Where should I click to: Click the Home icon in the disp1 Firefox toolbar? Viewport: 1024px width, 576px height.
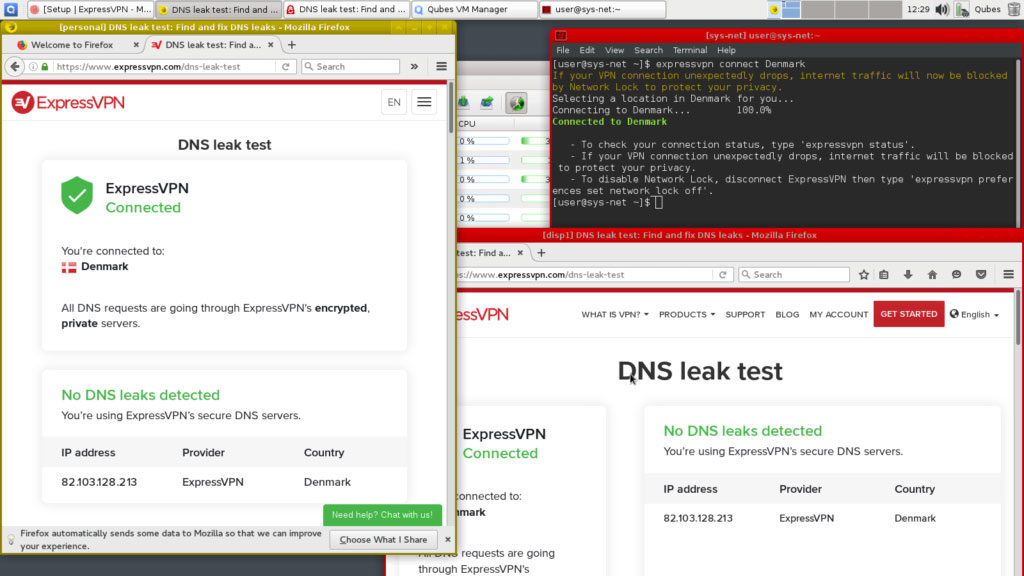[x=933, y=275]
